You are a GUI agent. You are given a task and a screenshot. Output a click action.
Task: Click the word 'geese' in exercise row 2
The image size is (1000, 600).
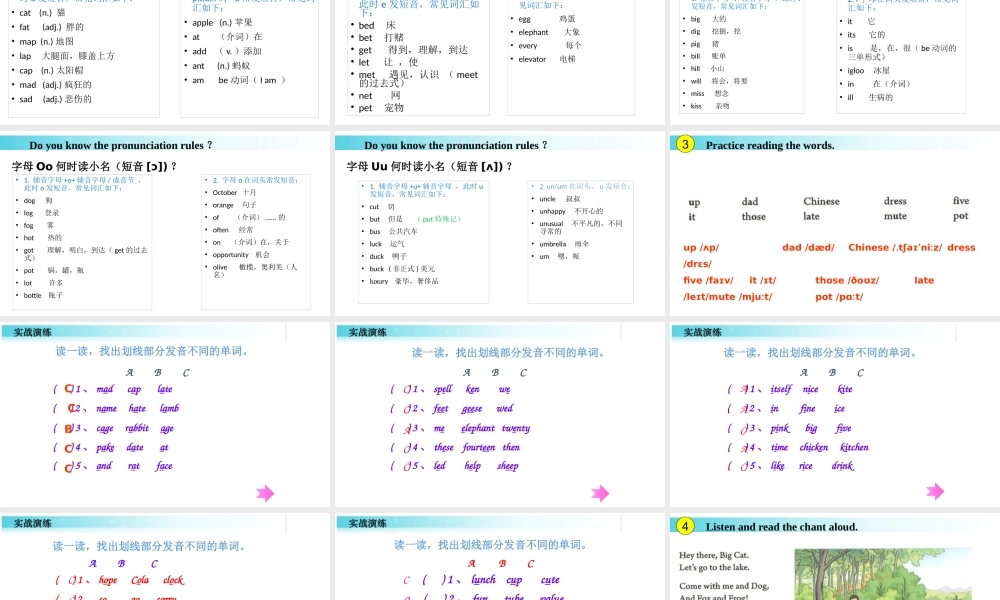coord(472,409)
